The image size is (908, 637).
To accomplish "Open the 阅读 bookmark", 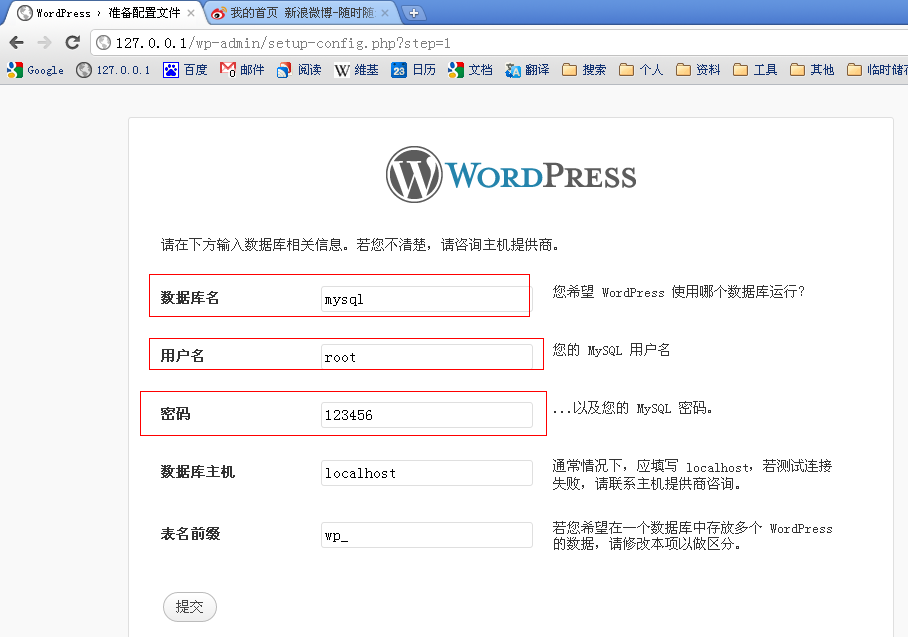I will (299, 70).
